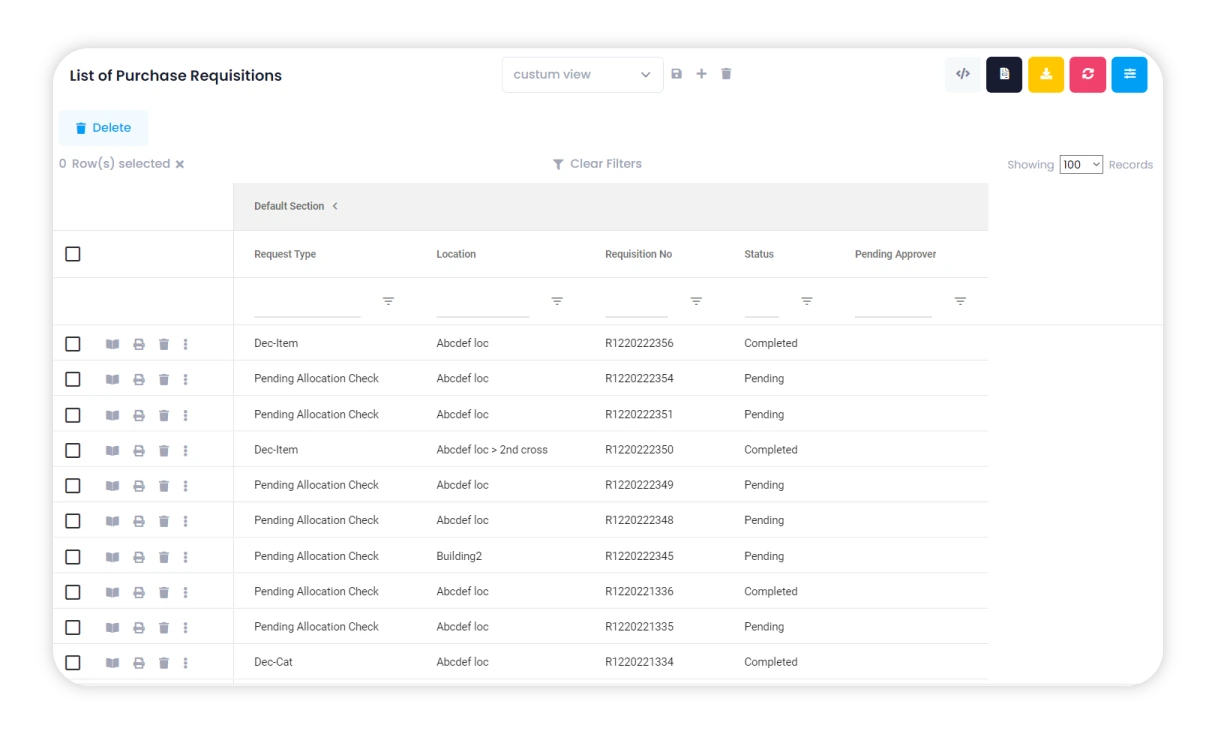Screen dimensions: 1215x734
Task: Collapse the Default Section
Action: click(334, 206)
